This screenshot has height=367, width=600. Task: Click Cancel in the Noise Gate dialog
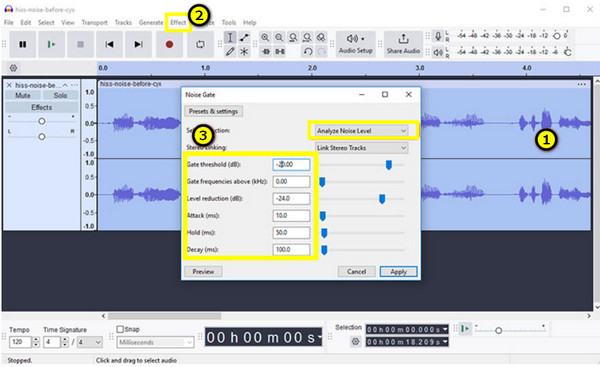tap(356, 271)
